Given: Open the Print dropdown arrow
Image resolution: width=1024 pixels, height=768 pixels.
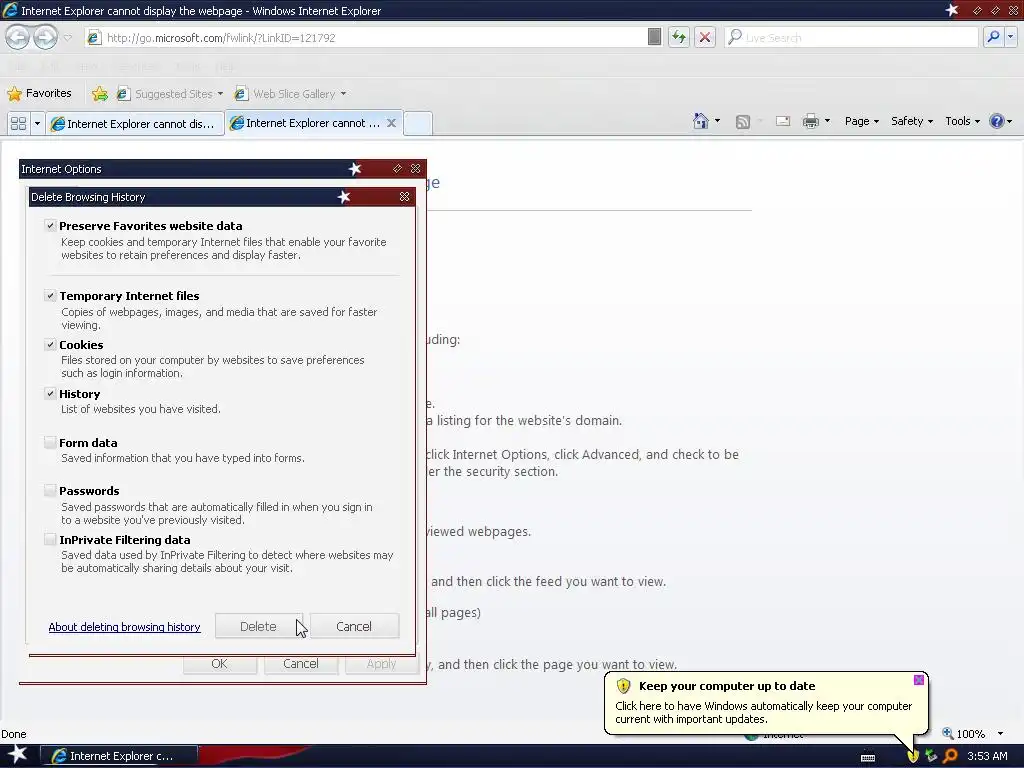Looking at the screenshot, I should pos(827,121).
